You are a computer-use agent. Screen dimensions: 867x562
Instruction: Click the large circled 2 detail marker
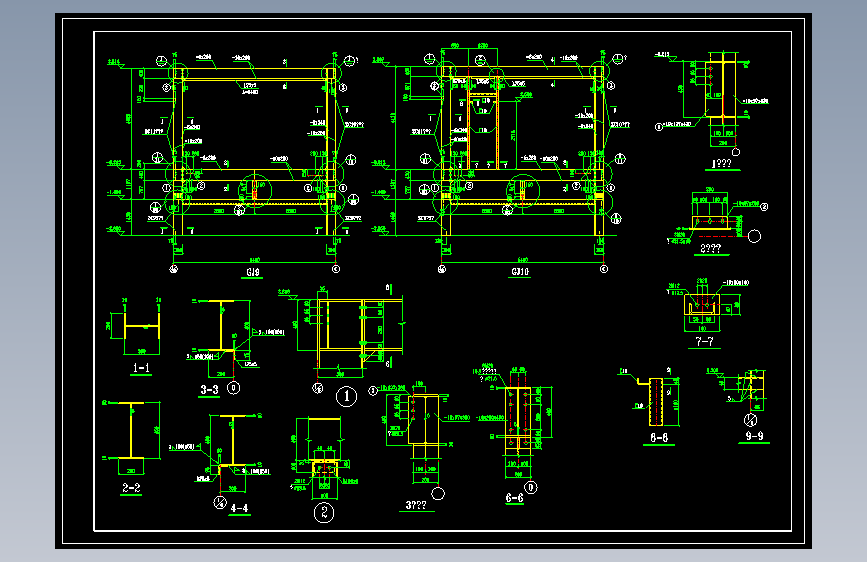(x=324, y=512)
